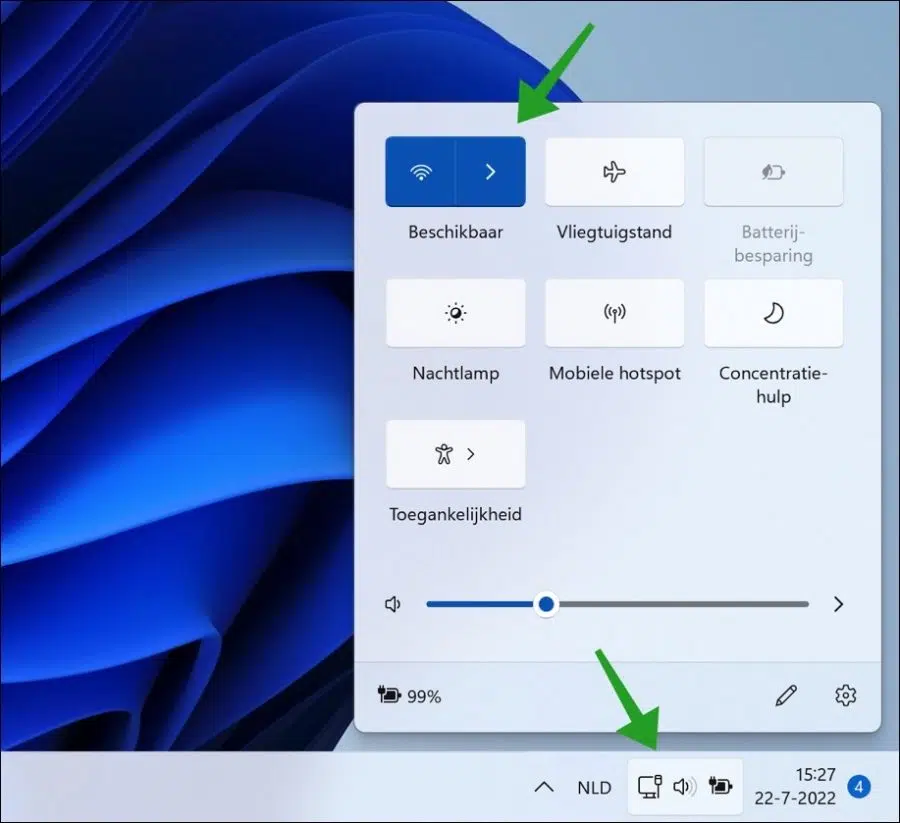Viewport: 900px width, 823px height.
Task: Toggle the Wi-Fi button off
Action: pos(421,172)
